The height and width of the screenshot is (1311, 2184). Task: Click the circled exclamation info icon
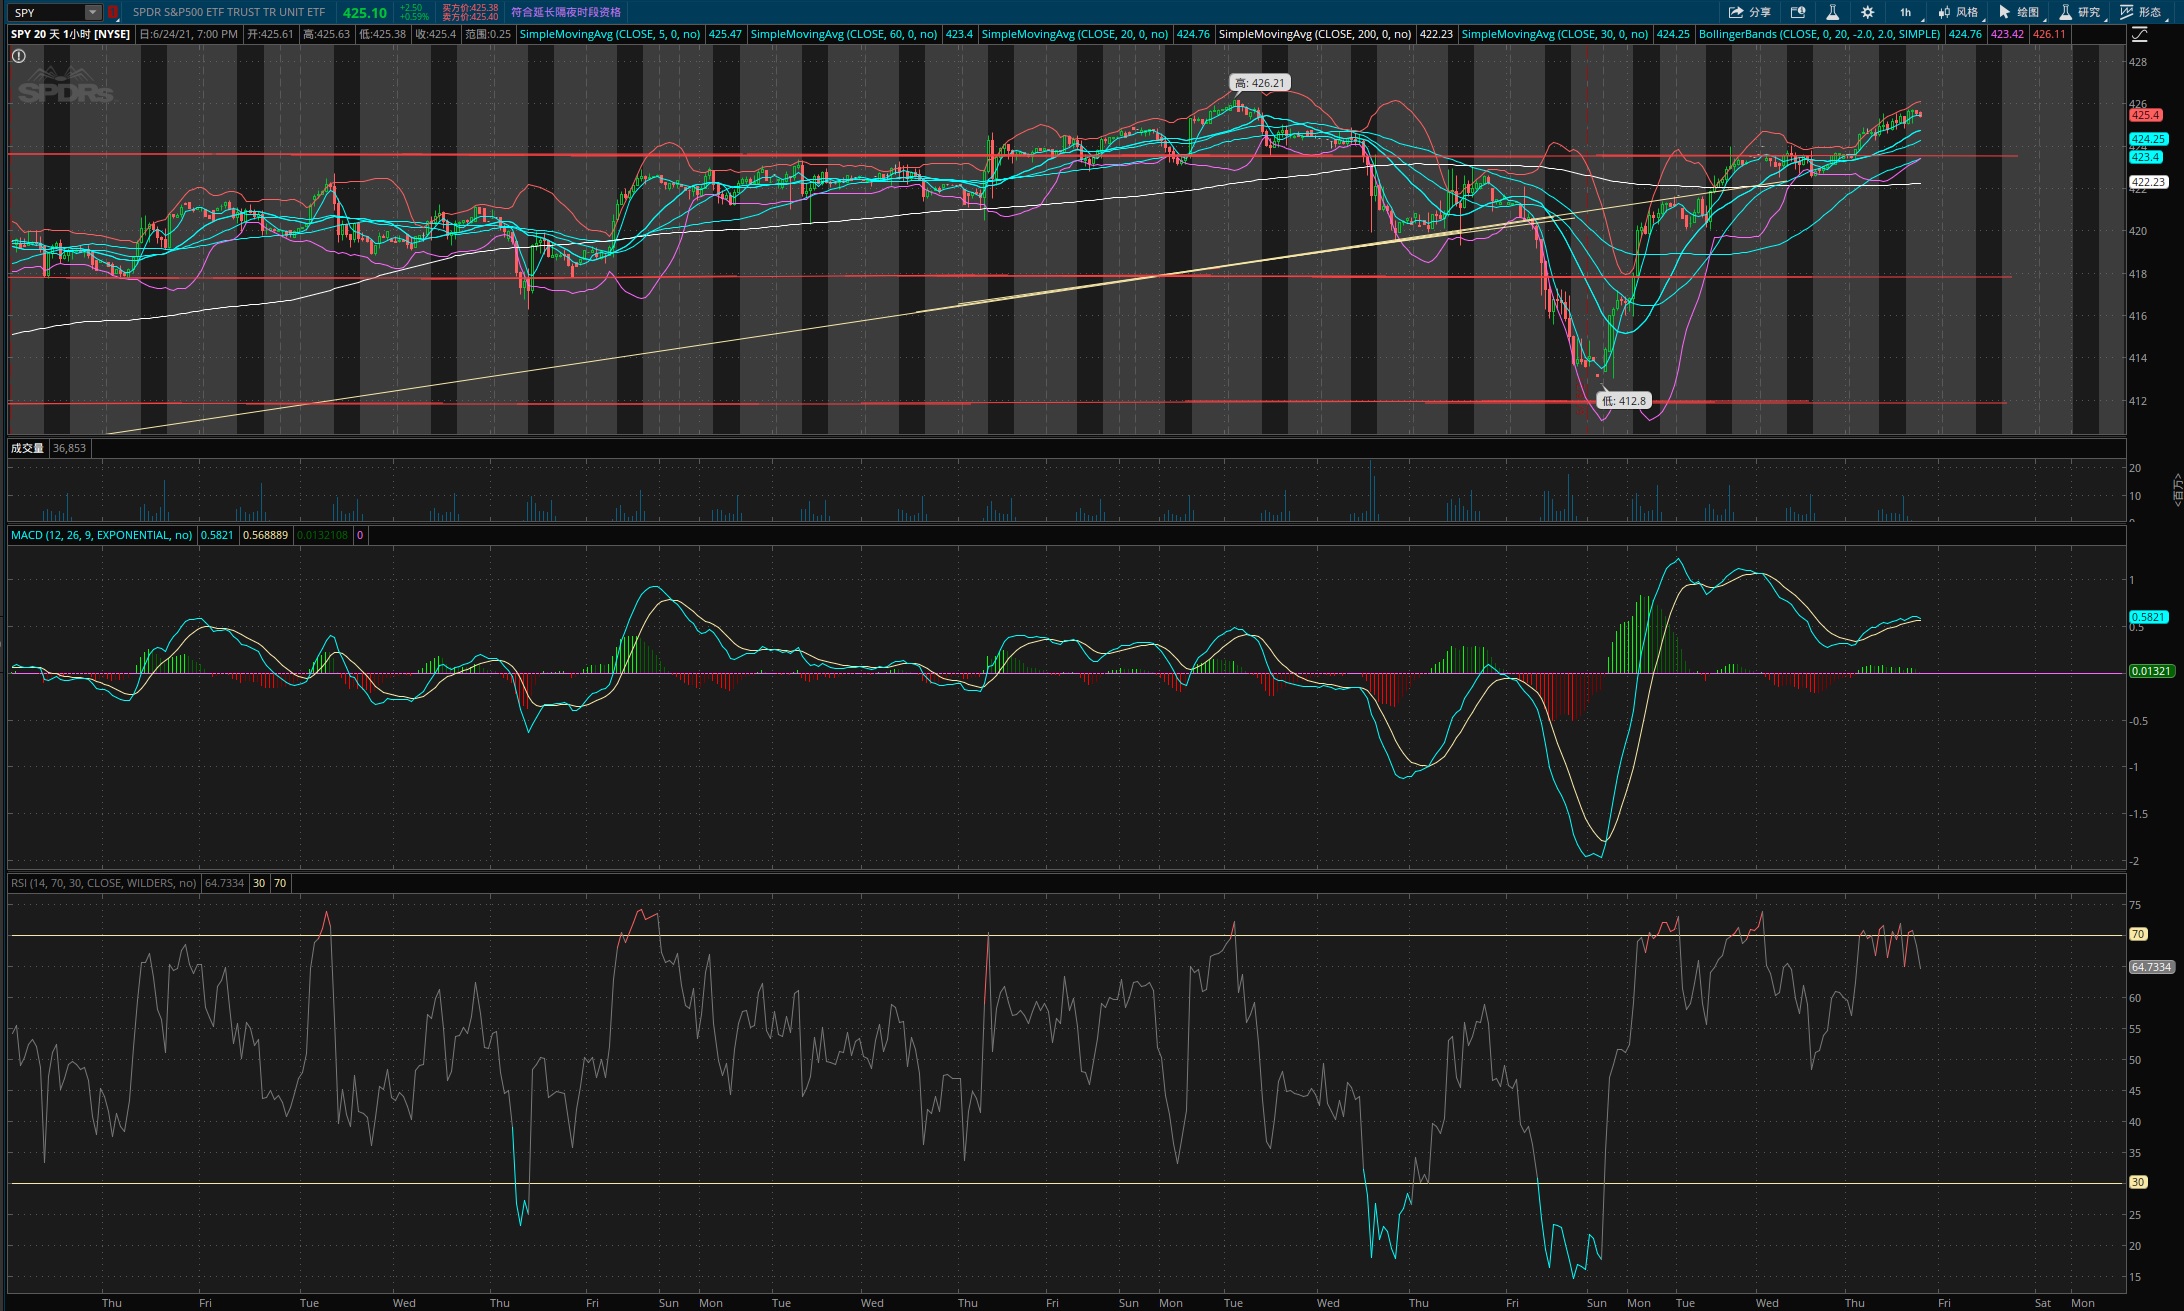(18, 56)
